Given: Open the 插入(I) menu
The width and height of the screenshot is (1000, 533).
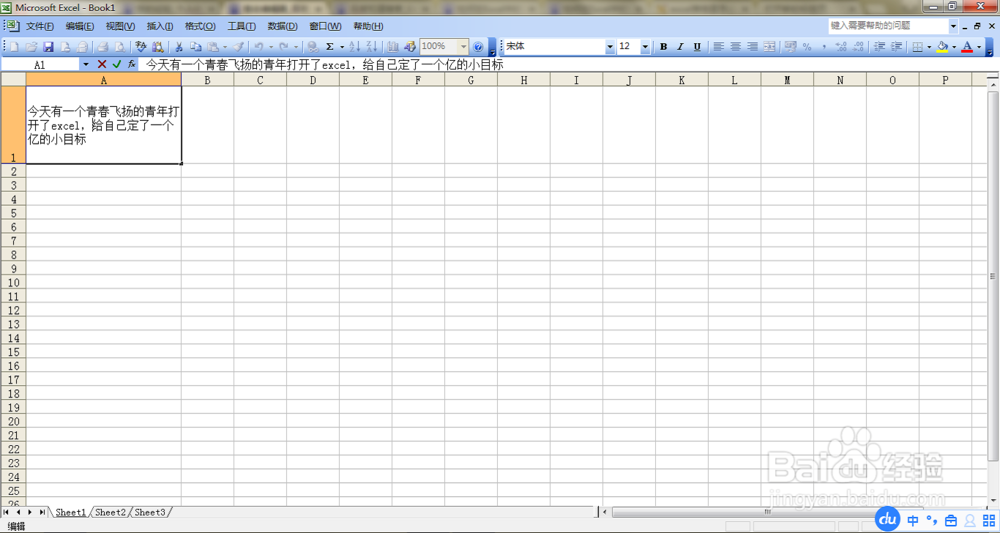Looking at the screenshot, I should 159,26.
